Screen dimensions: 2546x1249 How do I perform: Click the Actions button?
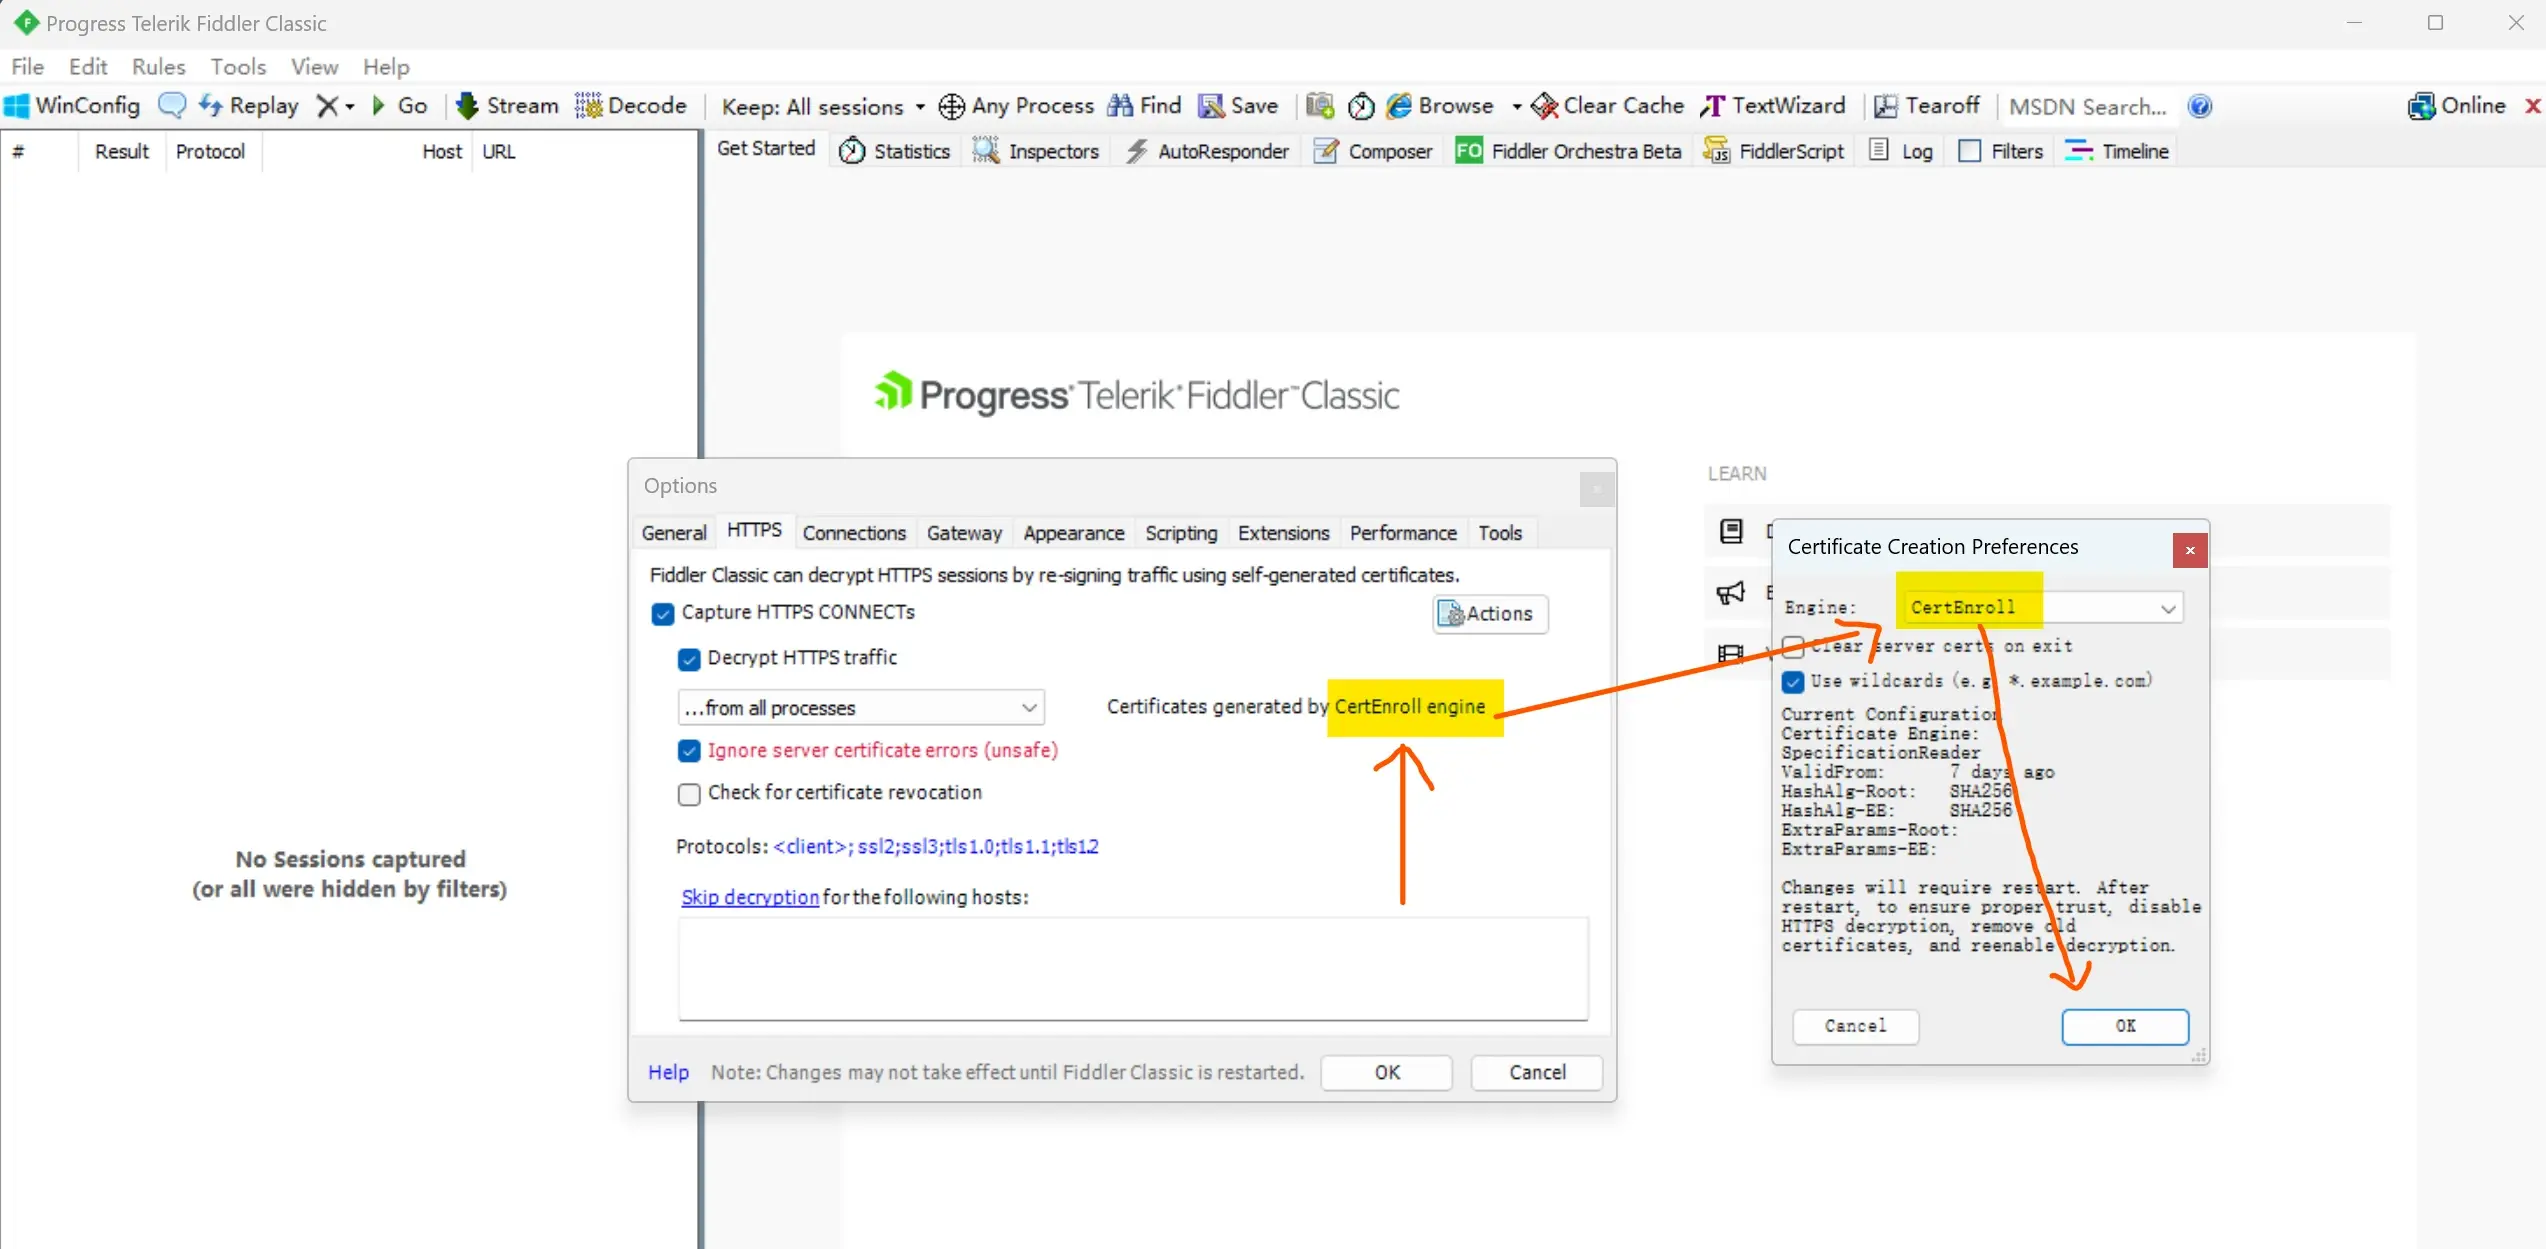tap(1489, 613)
